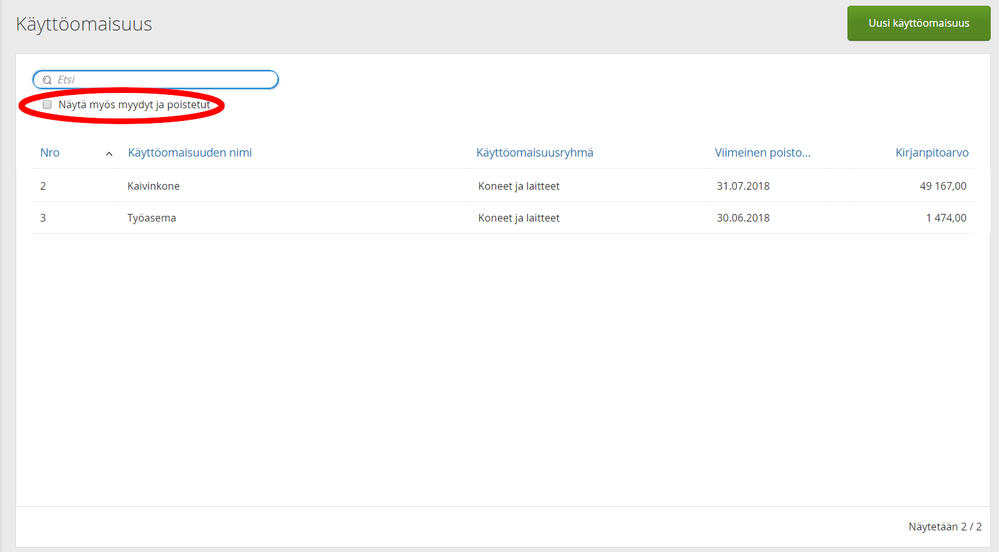
Task: Click Koneet ja laitteet in Kaivinkone row
Action: click(x=519, y=186)
